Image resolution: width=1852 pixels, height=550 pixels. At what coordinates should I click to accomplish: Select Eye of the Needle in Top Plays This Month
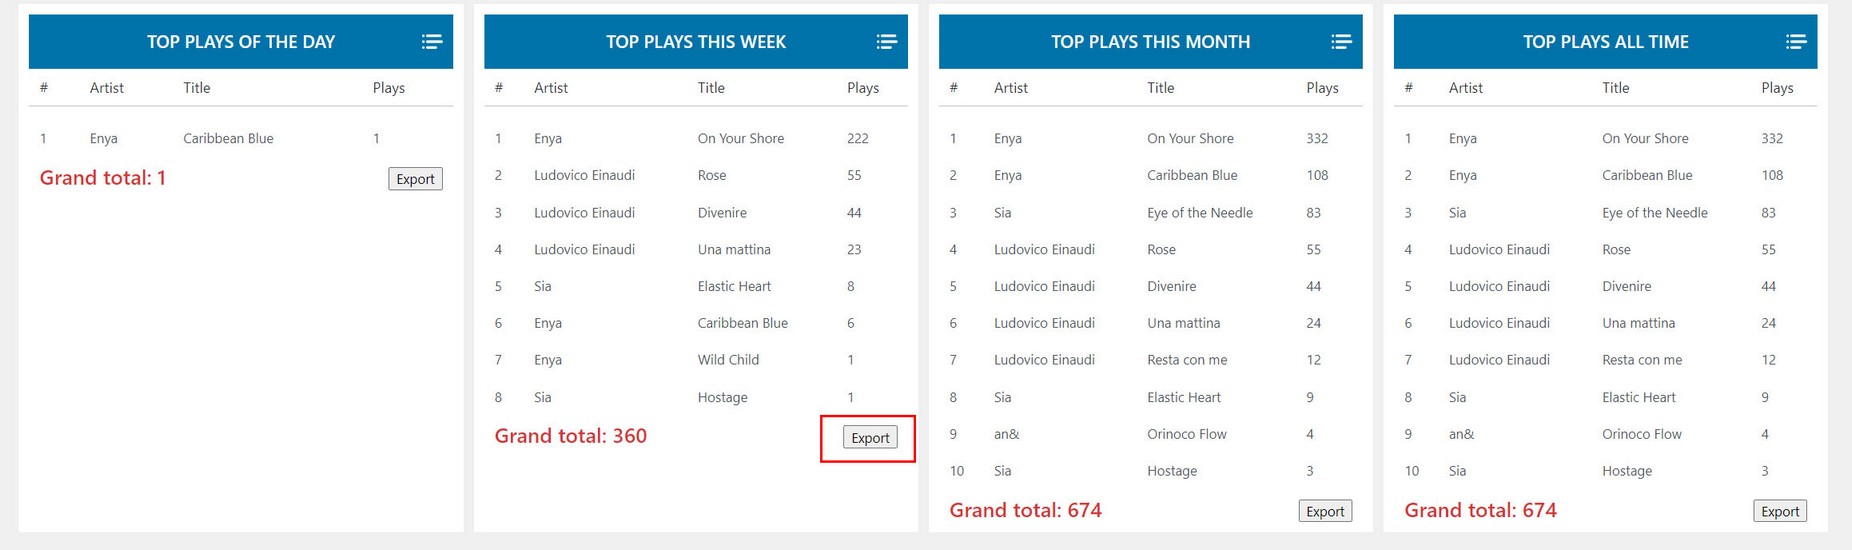click(x=1199, y=213)
